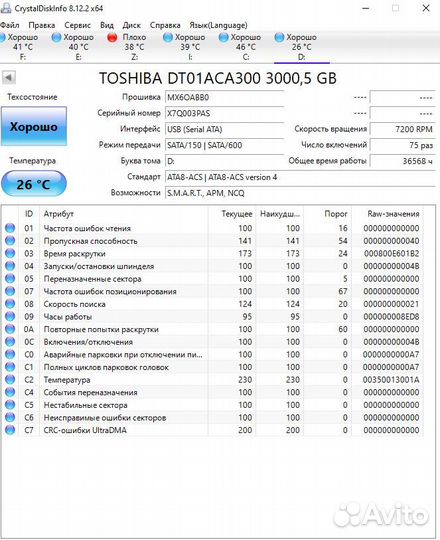The height and width of the screenshot is (540, 440).
Task: Click raw value 000800E601B2
Action: coord(391,253)
